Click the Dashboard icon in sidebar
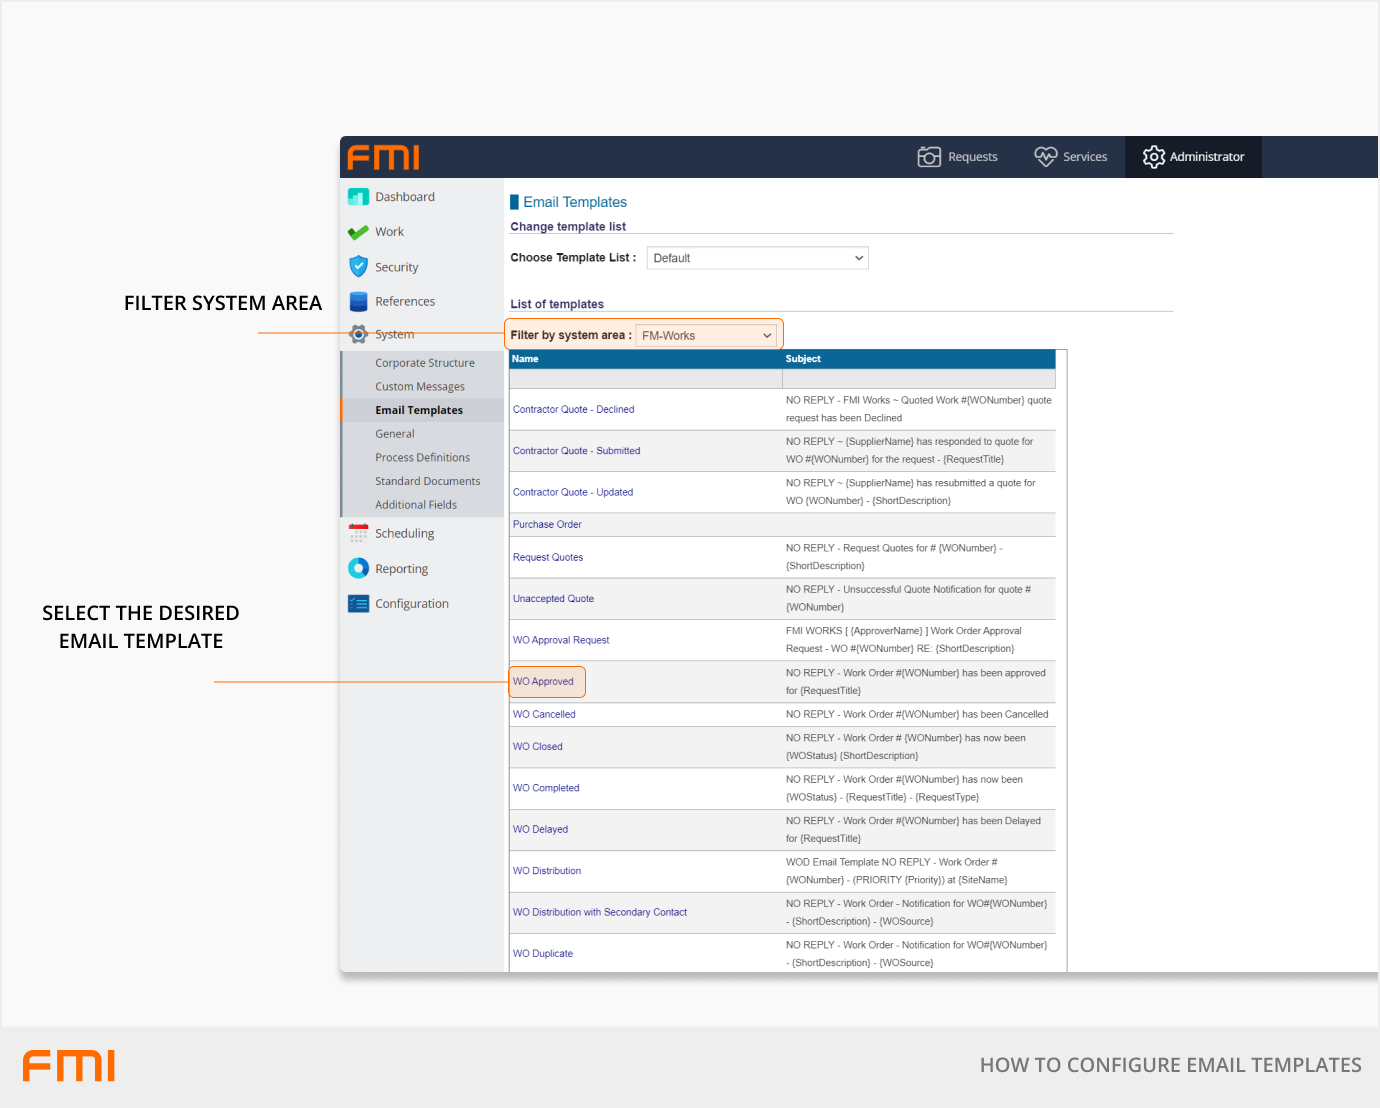Screen dimensions: 1380x1108 [x=358, y=197]
